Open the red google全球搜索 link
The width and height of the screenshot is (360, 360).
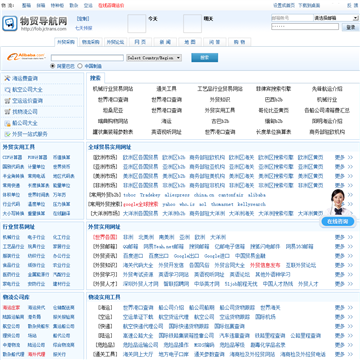(141, 204)
